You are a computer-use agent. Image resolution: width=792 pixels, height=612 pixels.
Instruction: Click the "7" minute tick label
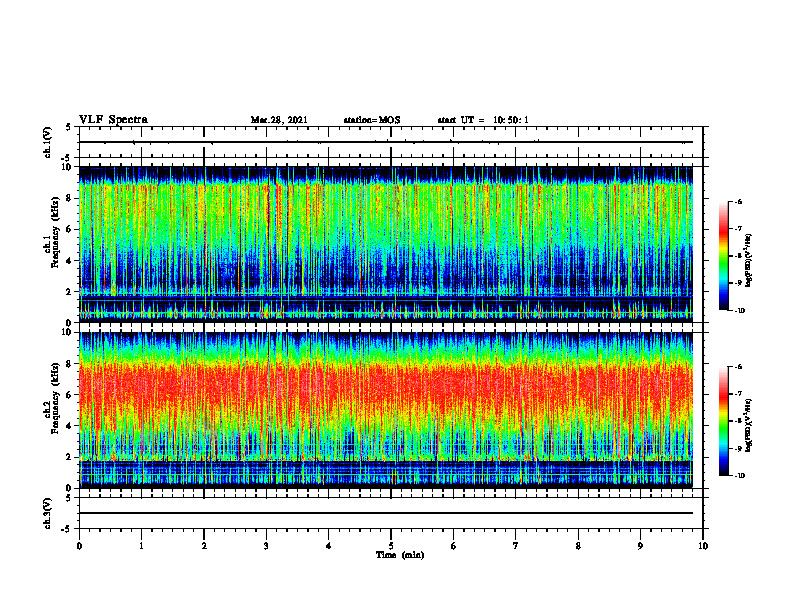(x=516, y=546)
